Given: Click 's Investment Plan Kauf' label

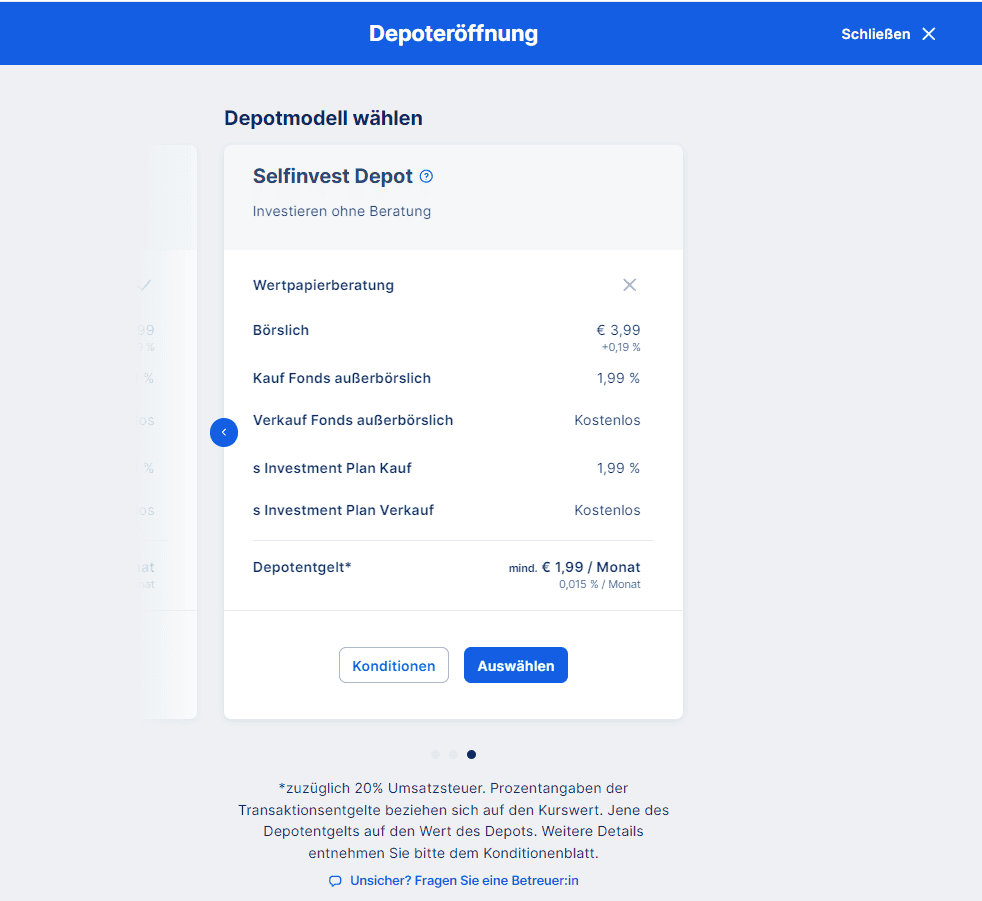Looking at the screenshot, I should coord(332,468).
